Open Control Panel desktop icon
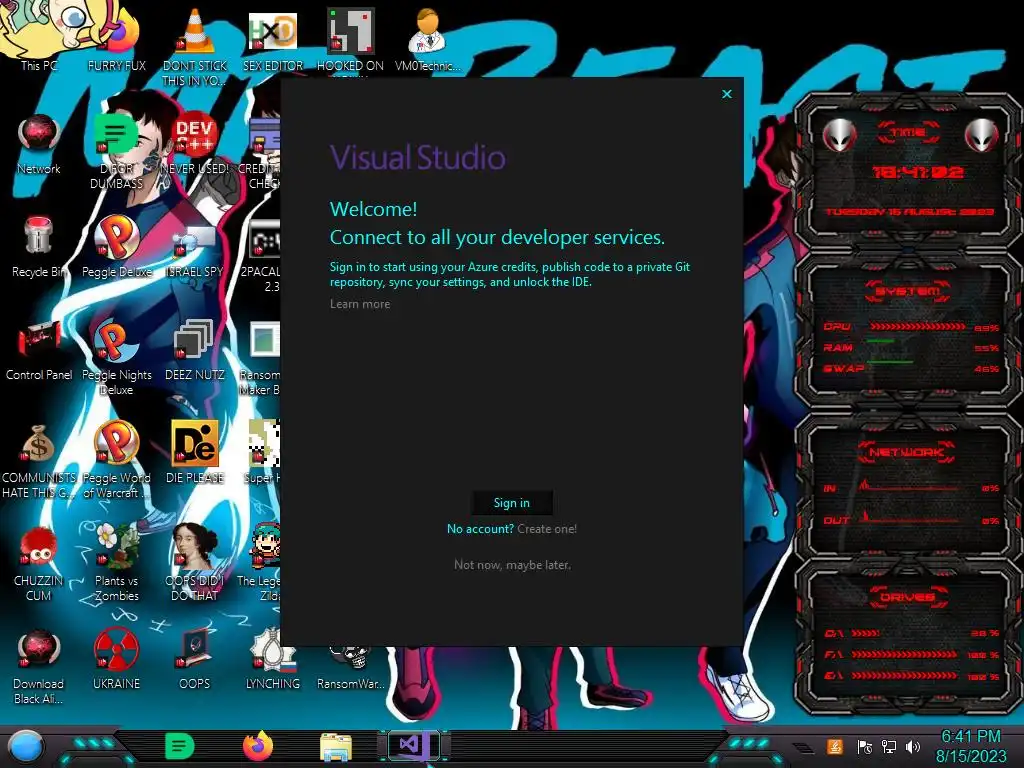Screen dimensions: 1024x768 pos(39,351)
